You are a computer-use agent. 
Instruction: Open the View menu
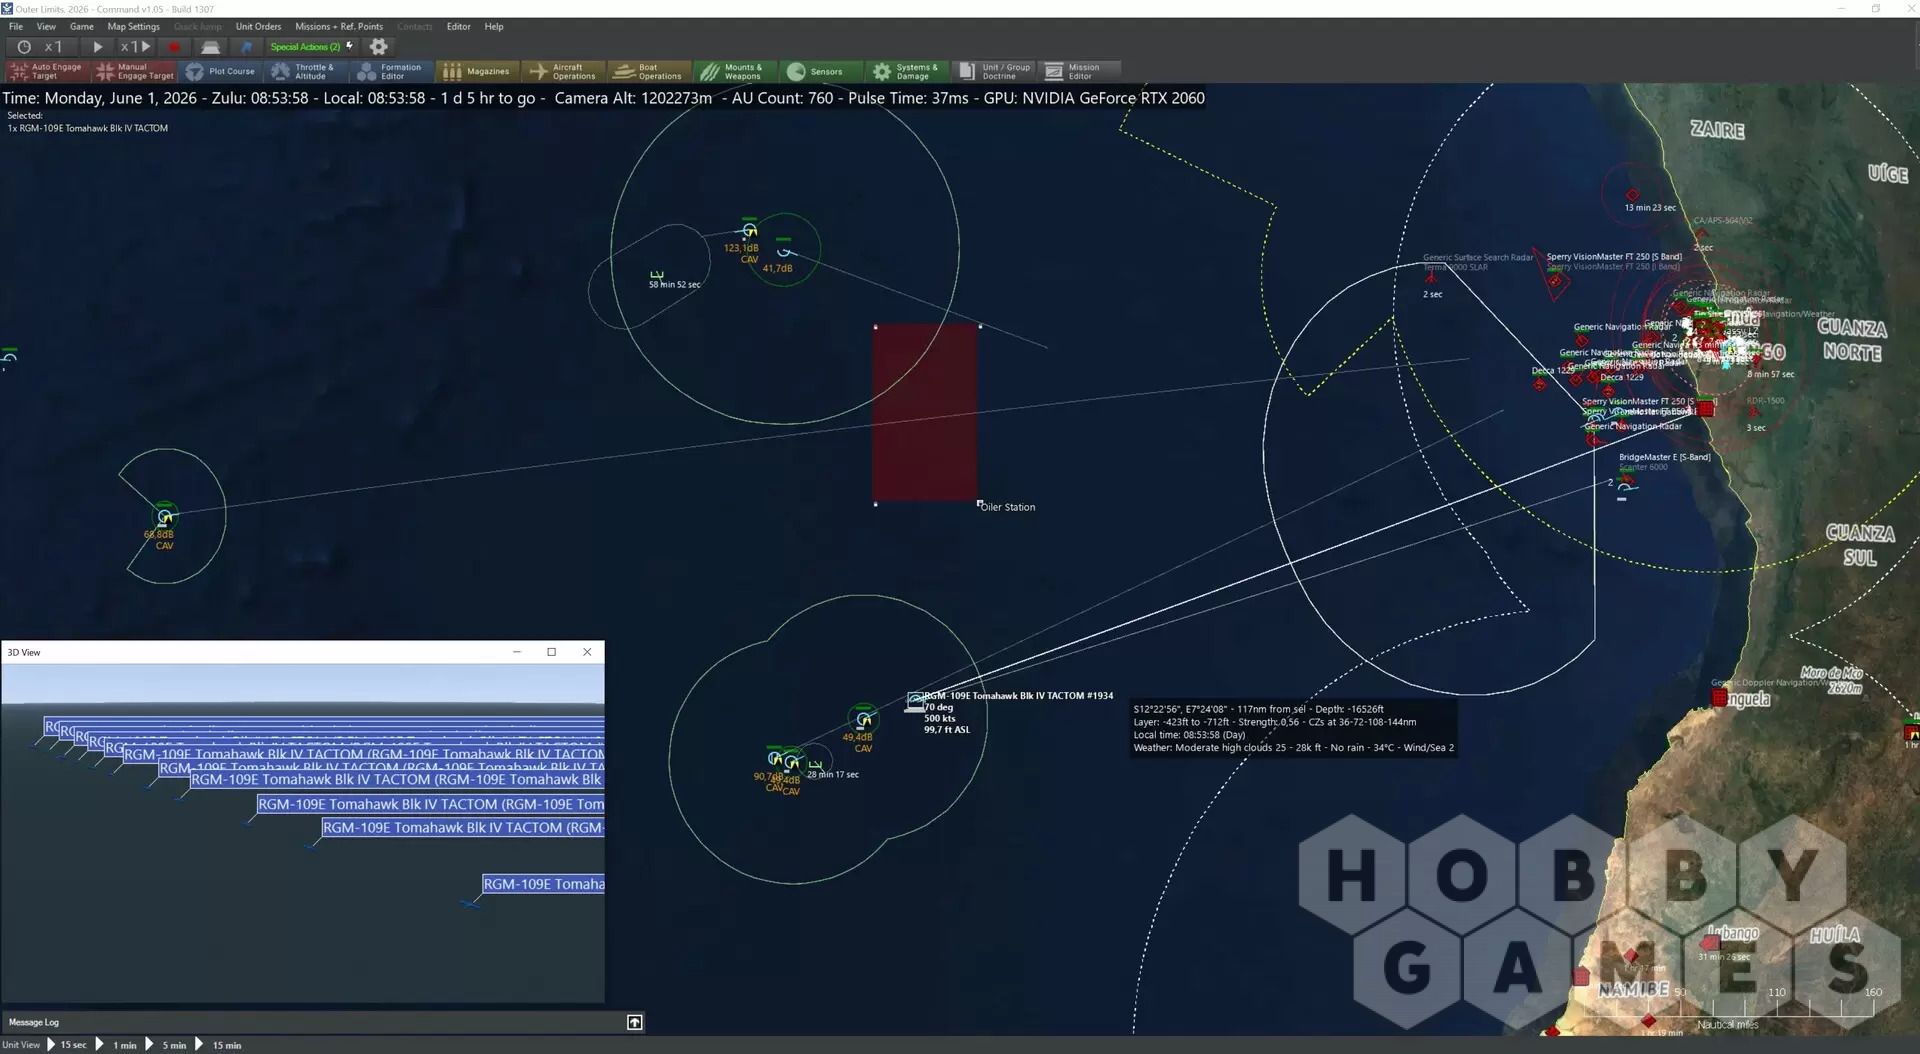(46, 27)
